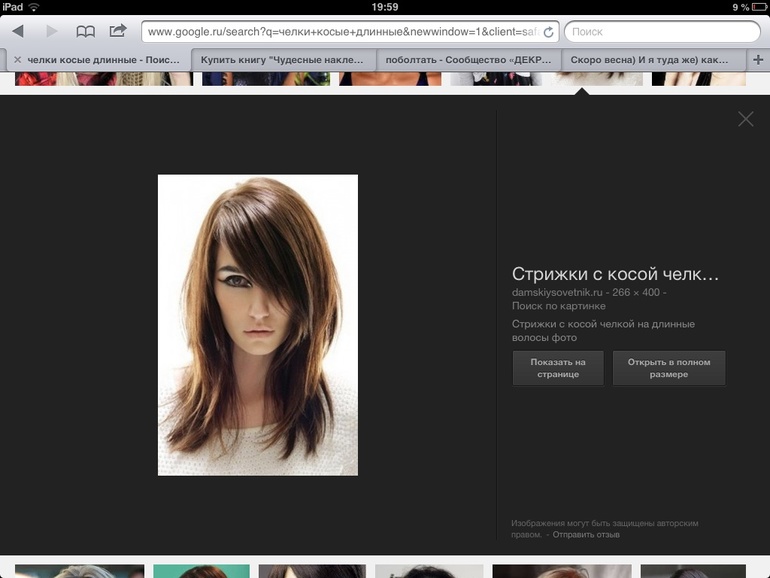Image resolution: width=770 pixels, height=578 pixels.
Task: Switch to the "поболтать" tab
Action: [x=469, y=60]
